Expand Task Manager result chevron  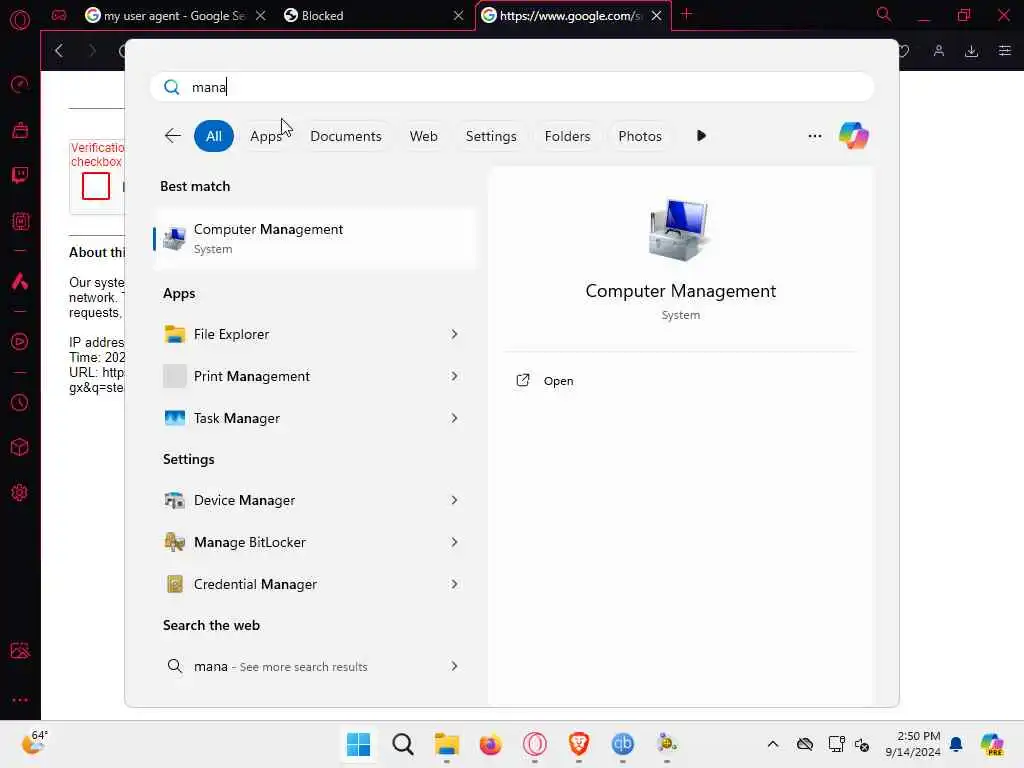pyautogui.click(x=455, y=418)
